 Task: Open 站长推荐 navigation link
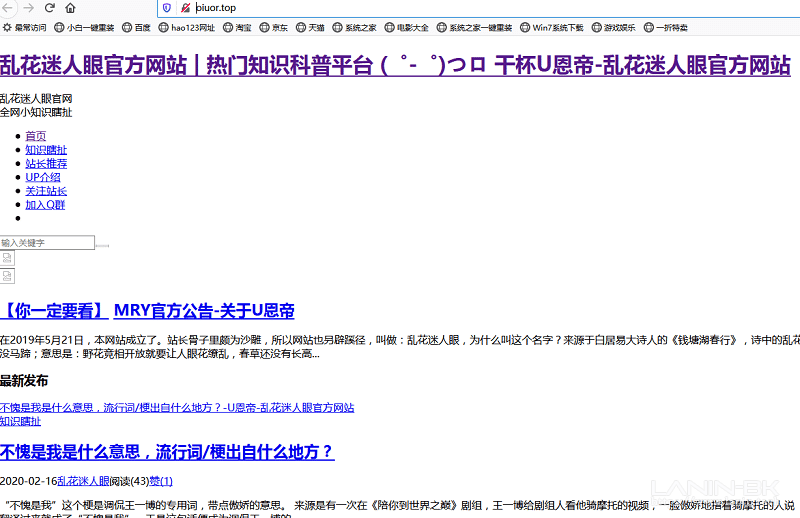tap(46, 163)
